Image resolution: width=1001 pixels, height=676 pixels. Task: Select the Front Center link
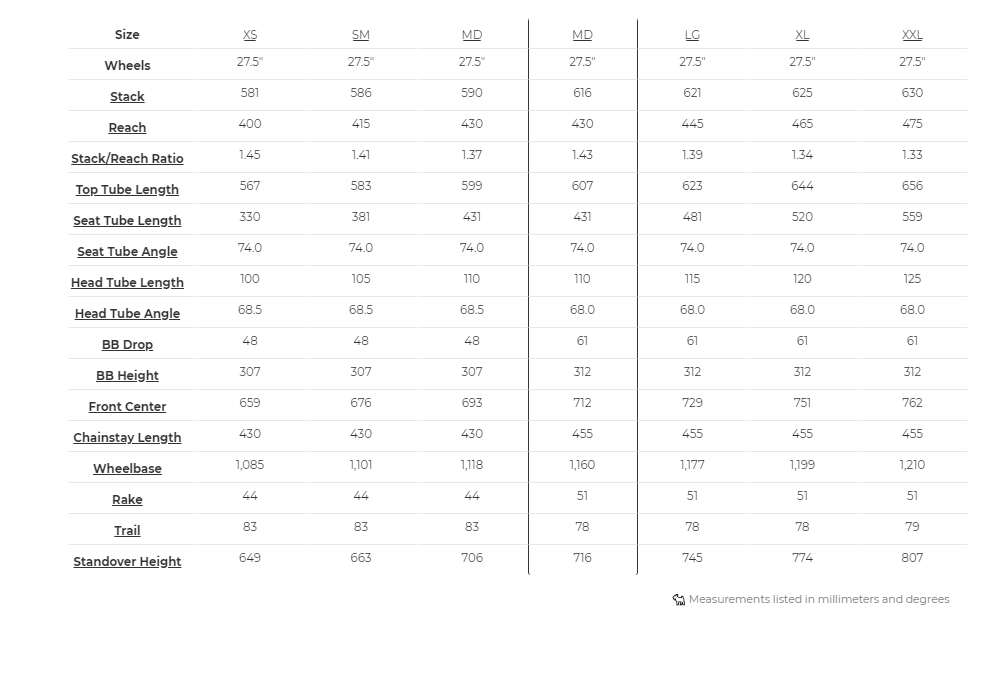(x=127, y=407)
